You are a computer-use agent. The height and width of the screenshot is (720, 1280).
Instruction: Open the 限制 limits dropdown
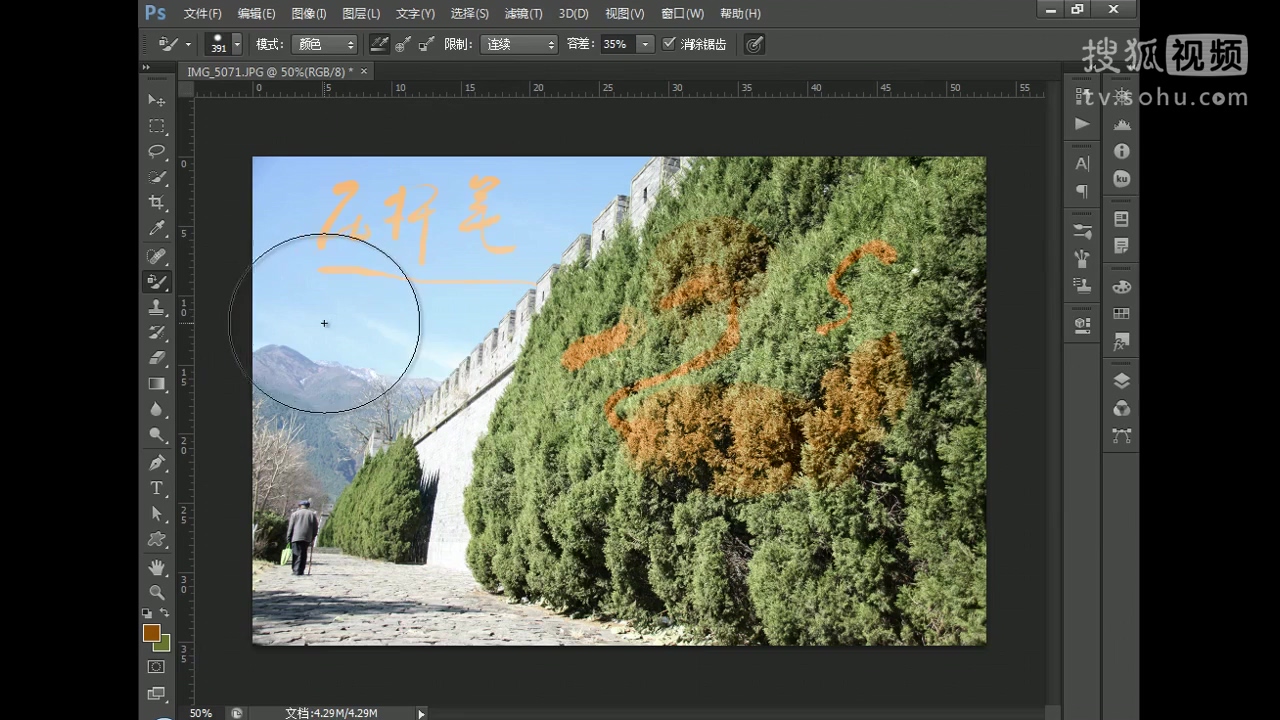(x=519, y=44)
